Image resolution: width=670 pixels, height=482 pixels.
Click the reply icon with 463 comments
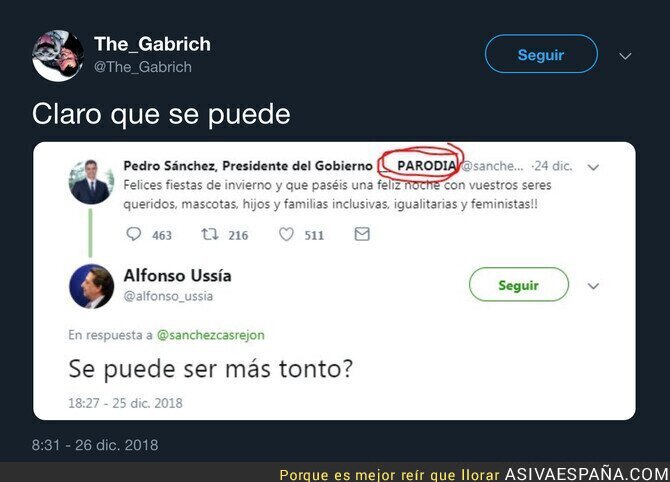134,234
